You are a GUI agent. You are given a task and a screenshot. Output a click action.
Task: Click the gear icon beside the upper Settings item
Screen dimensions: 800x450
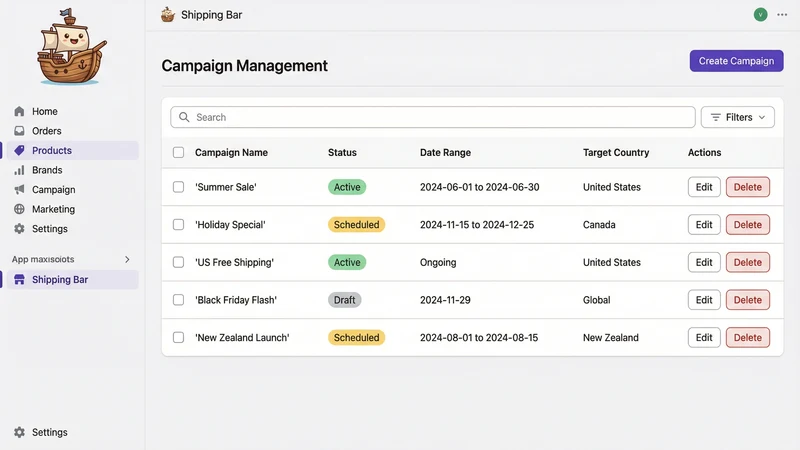tap(19, 229)
